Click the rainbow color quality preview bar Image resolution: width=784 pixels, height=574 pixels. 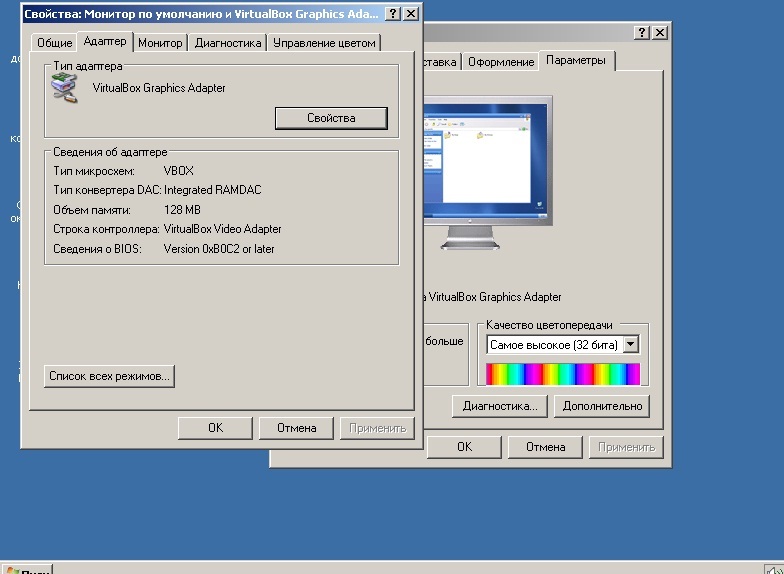[562, 374]
